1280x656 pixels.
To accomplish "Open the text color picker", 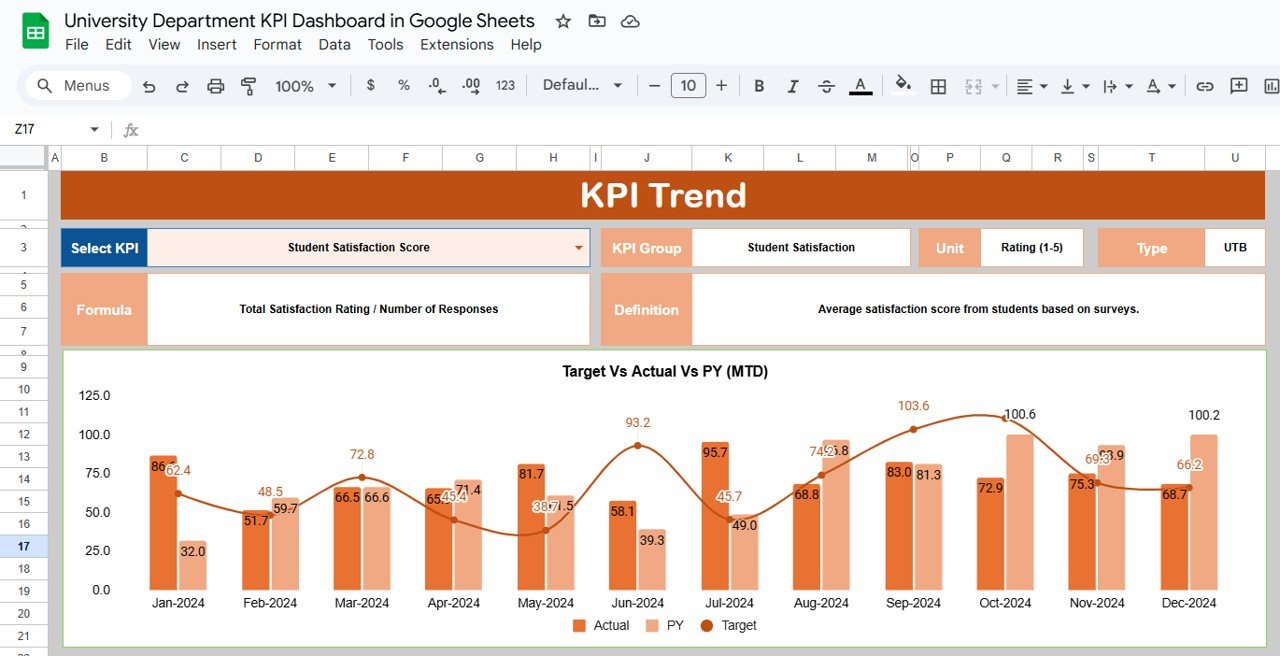I will 860,86.
